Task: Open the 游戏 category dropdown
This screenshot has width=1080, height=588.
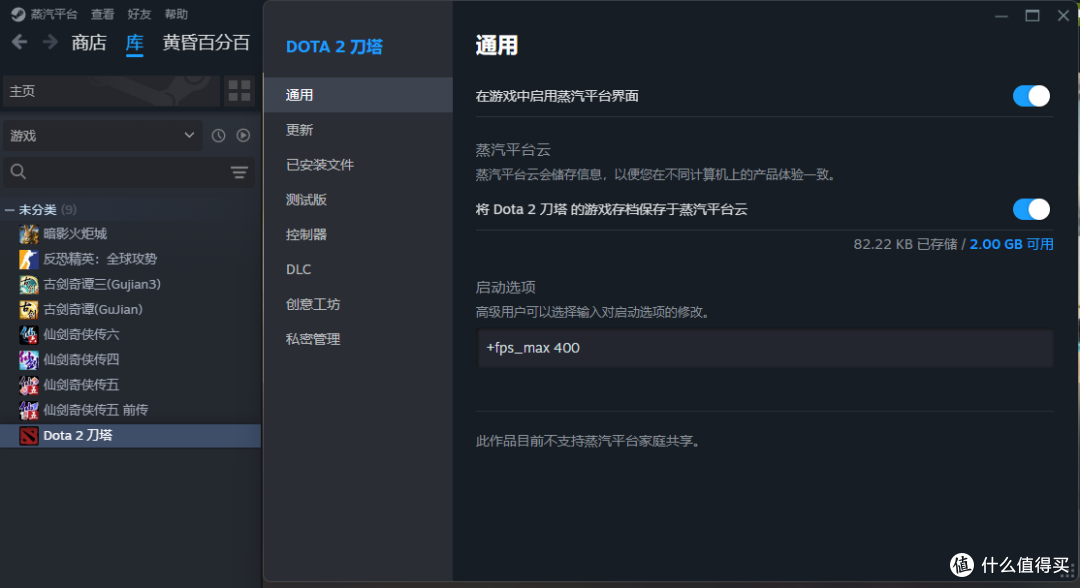Action: tap(103, 136)
